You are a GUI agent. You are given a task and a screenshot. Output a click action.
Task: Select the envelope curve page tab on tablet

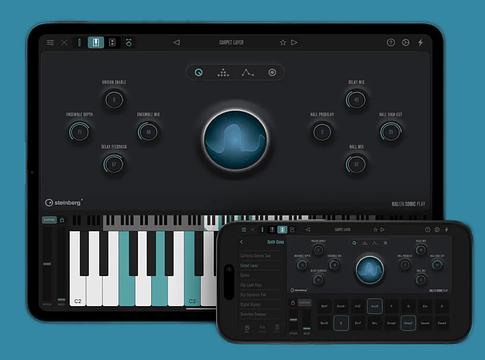click(x=248, y=73)
